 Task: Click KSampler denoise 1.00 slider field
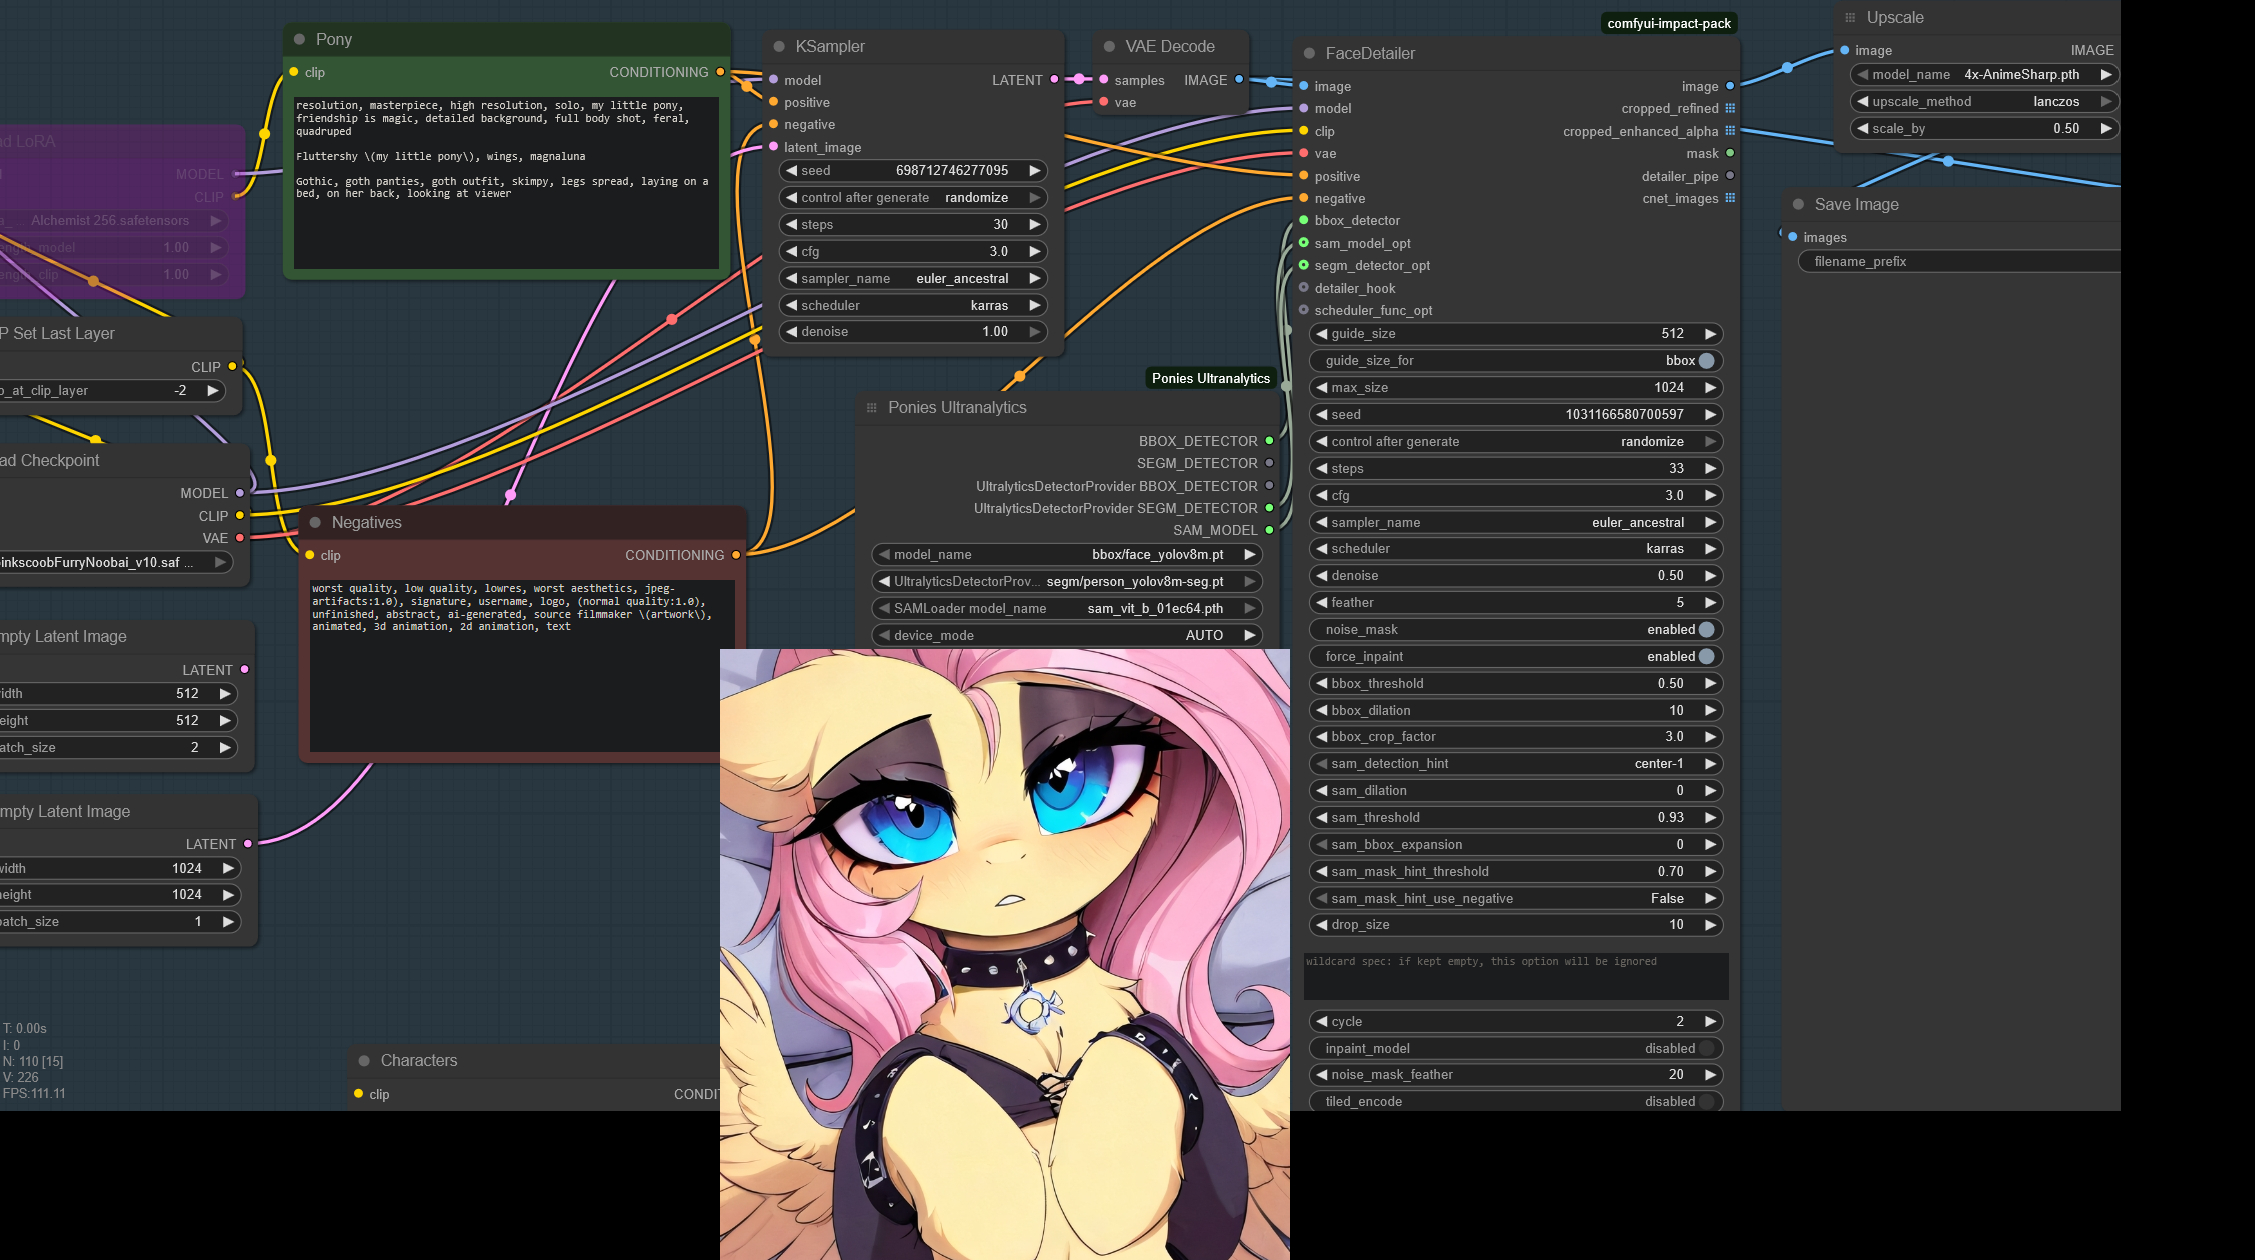[913, 332]
